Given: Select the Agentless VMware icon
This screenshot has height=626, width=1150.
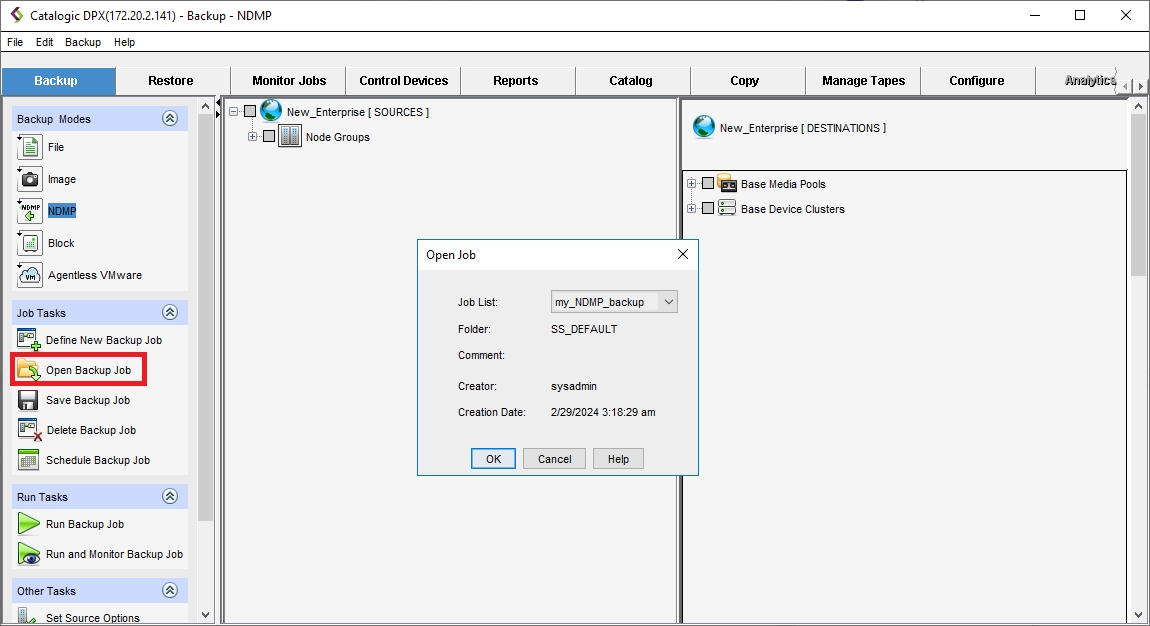Looking at the screenshot, I should [30, 275].
